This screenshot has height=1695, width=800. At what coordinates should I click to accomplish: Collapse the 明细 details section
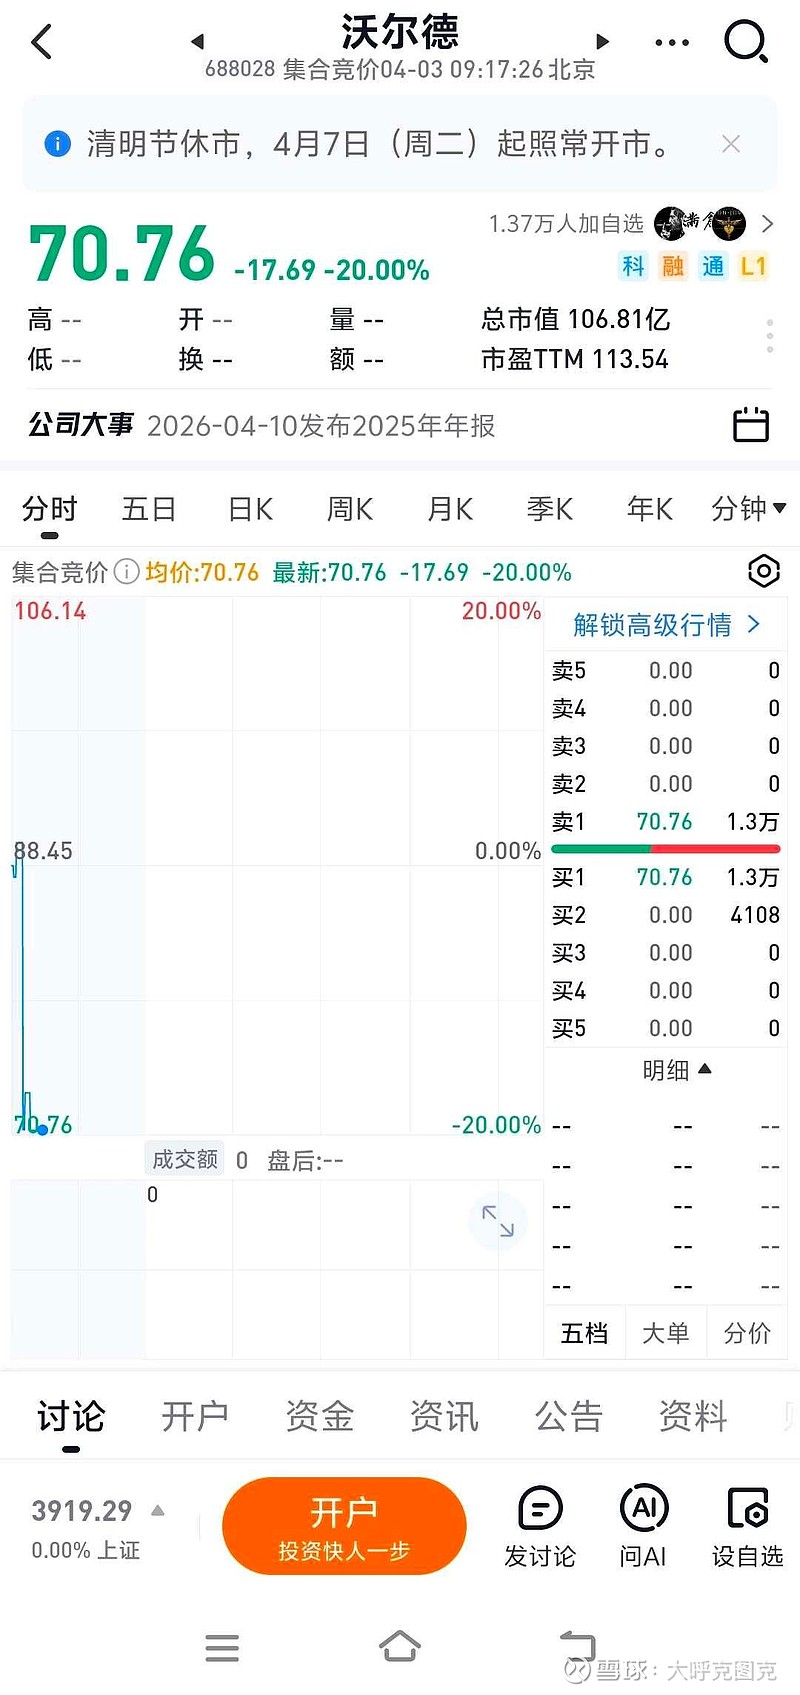(677, 1070)
